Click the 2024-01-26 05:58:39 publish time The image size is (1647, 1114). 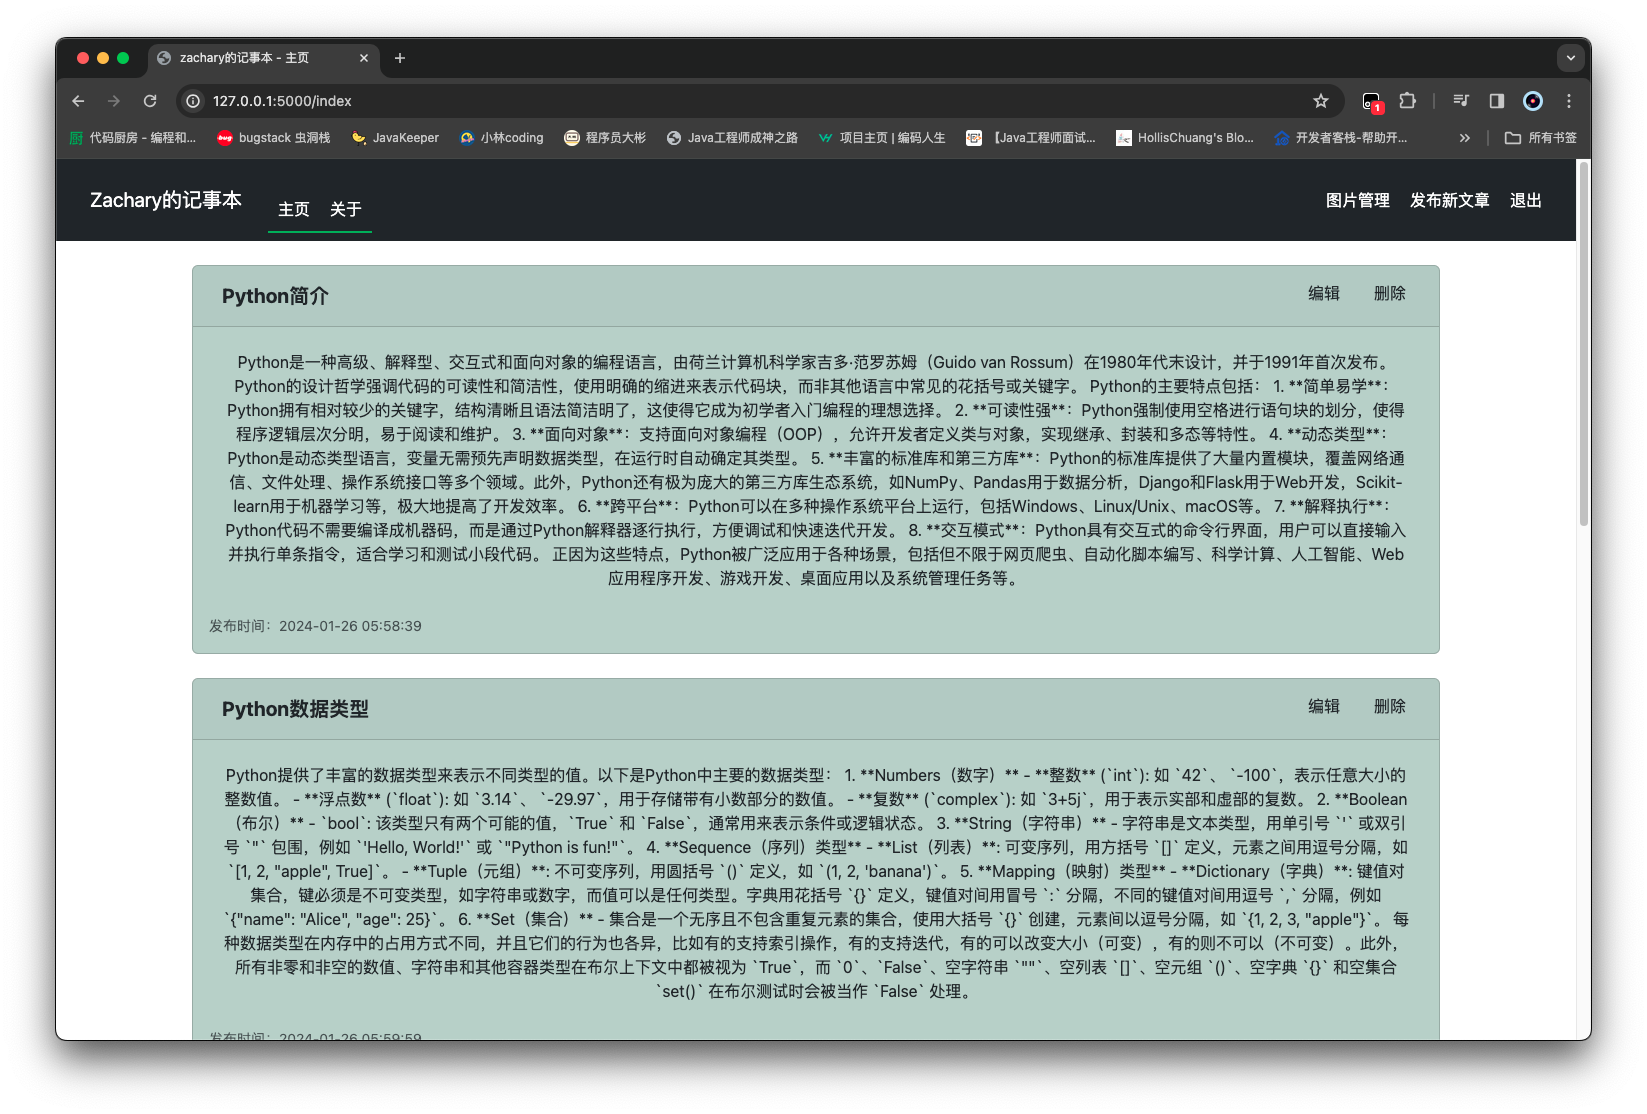(x=350, y=626)
